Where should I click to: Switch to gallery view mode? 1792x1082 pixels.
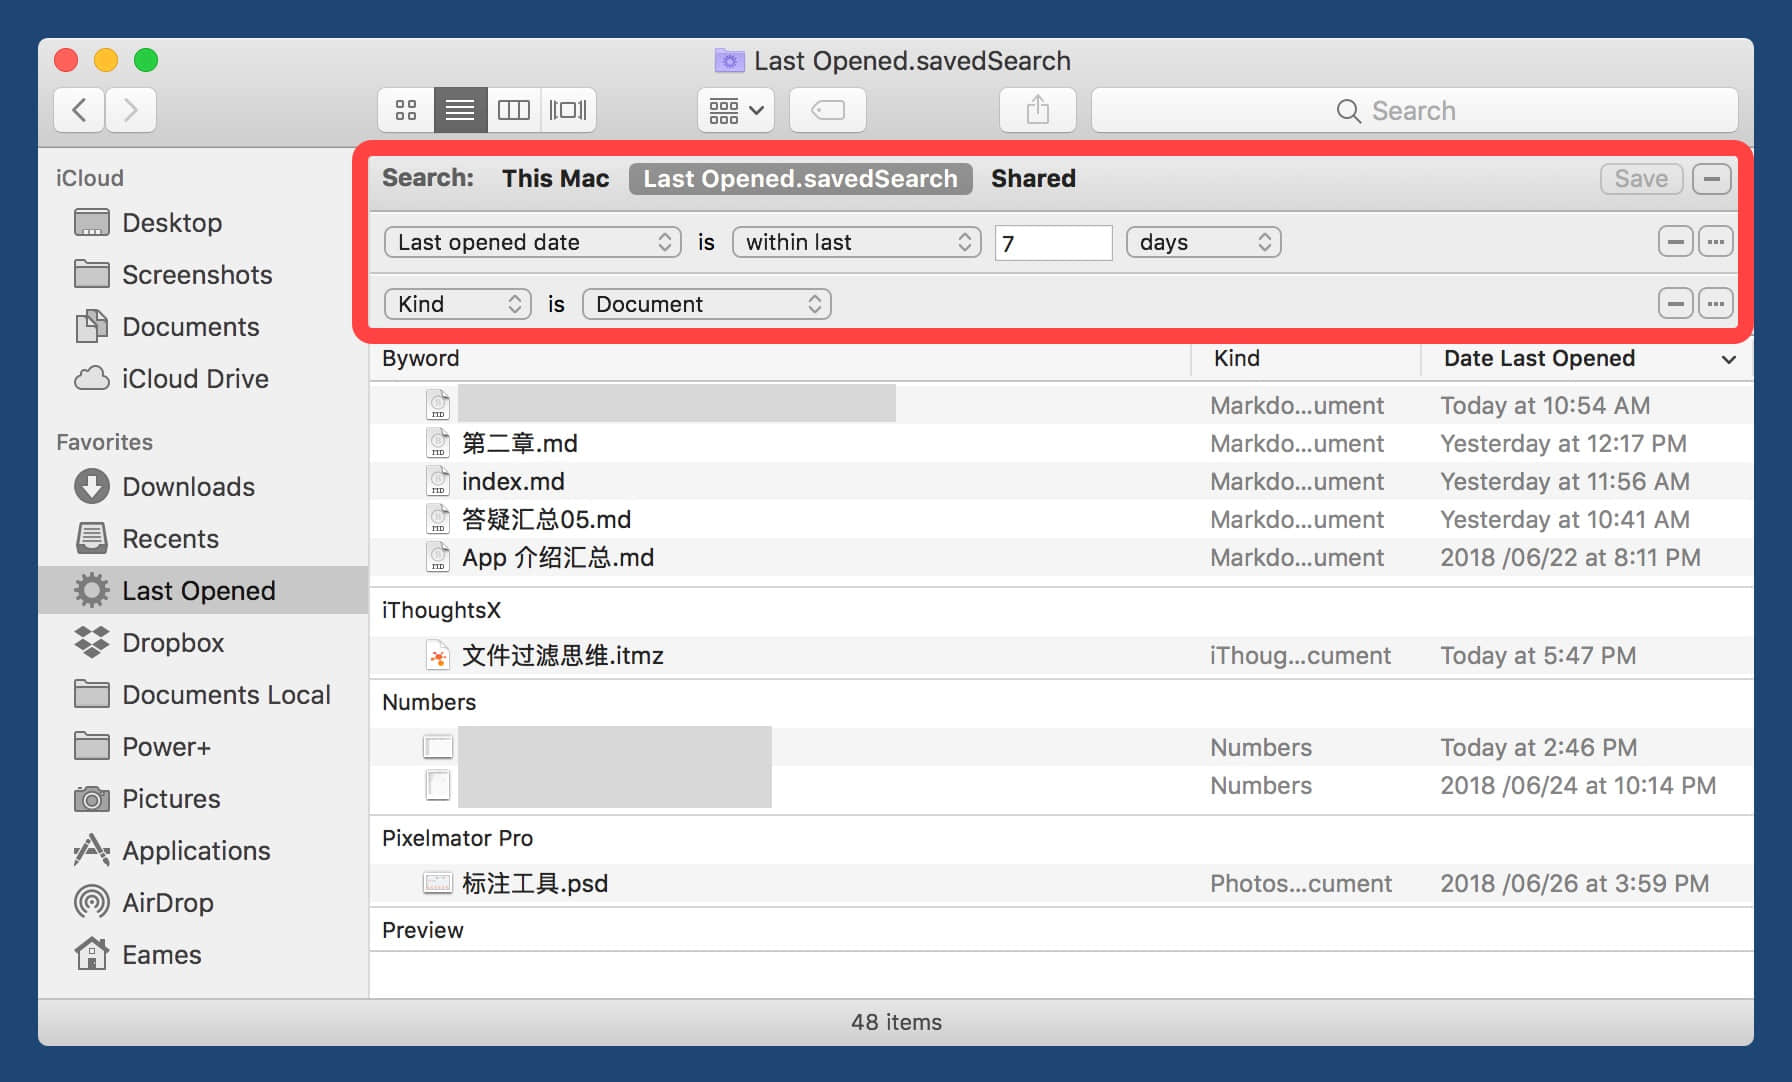568,110
